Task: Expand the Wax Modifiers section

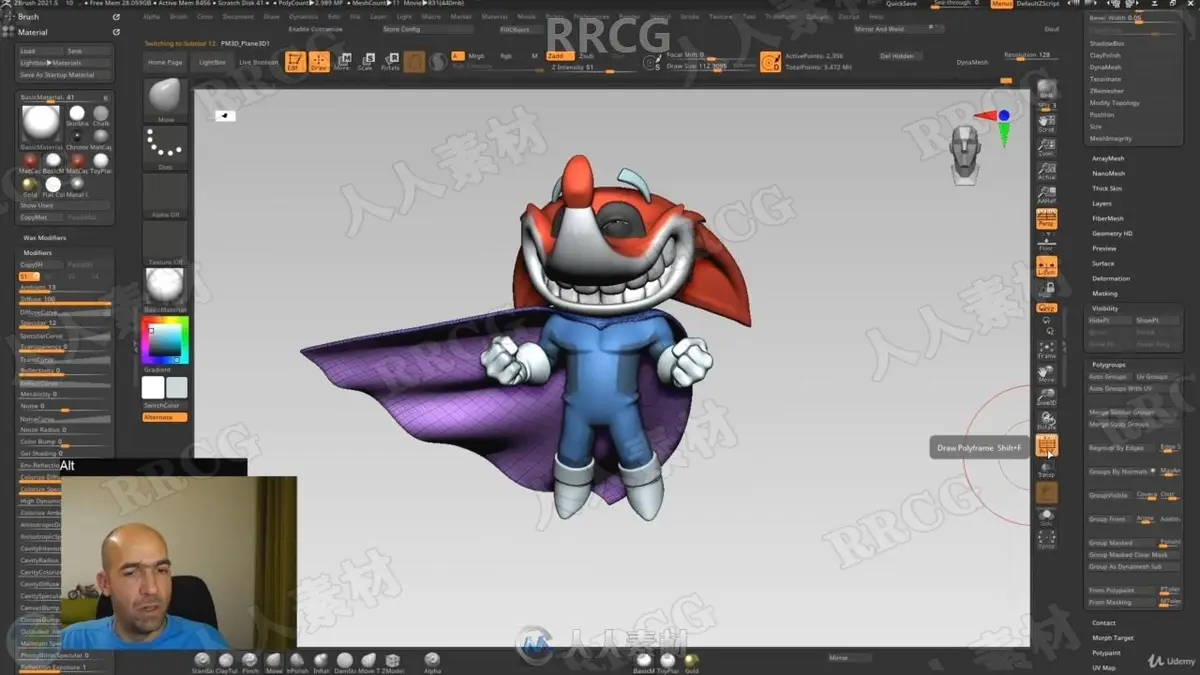Action: pos(45,238)
